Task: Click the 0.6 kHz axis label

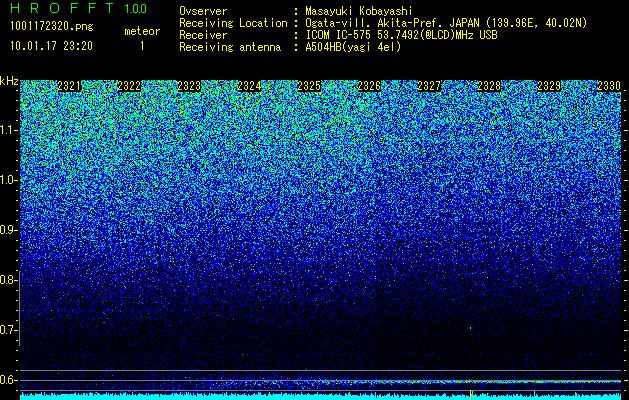Action: tap(7, 380)
